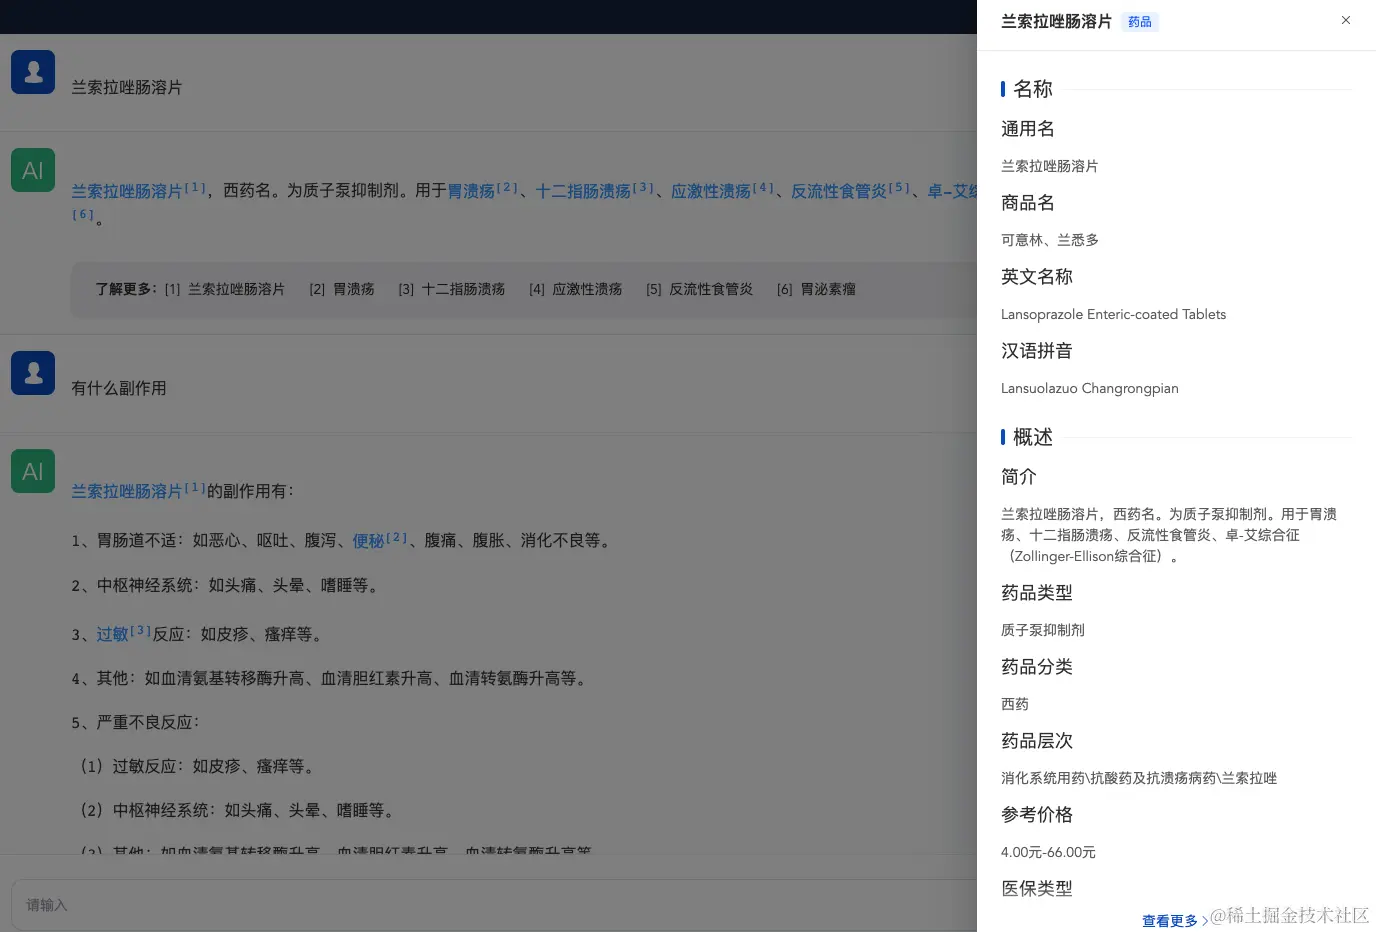Select the English name Lansoprazole Enteric-coated Tablets
Image resolution: width=1376 pixels, height=932 pixels.
click(x=1113, y=314)
